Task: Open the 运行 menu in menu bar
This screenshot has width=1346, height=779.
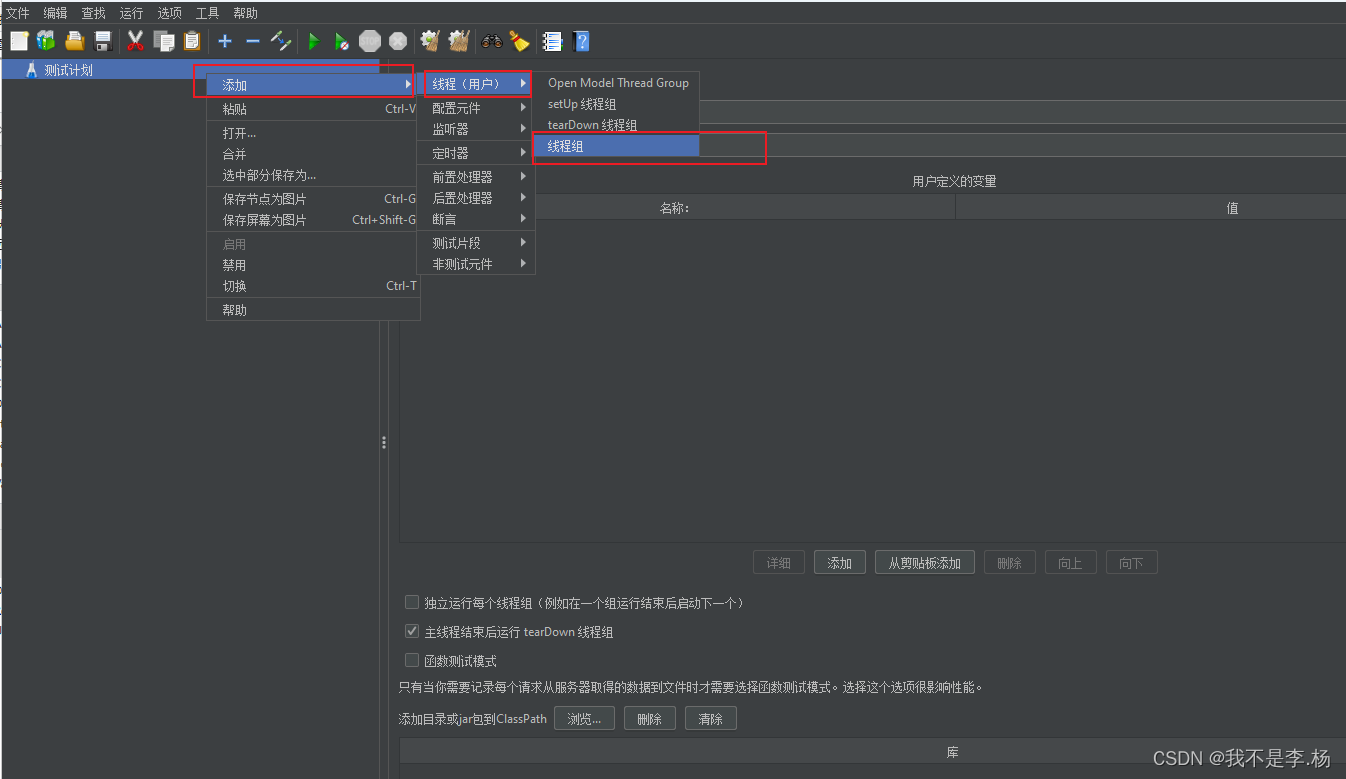Action: click(x=131, y=13)
